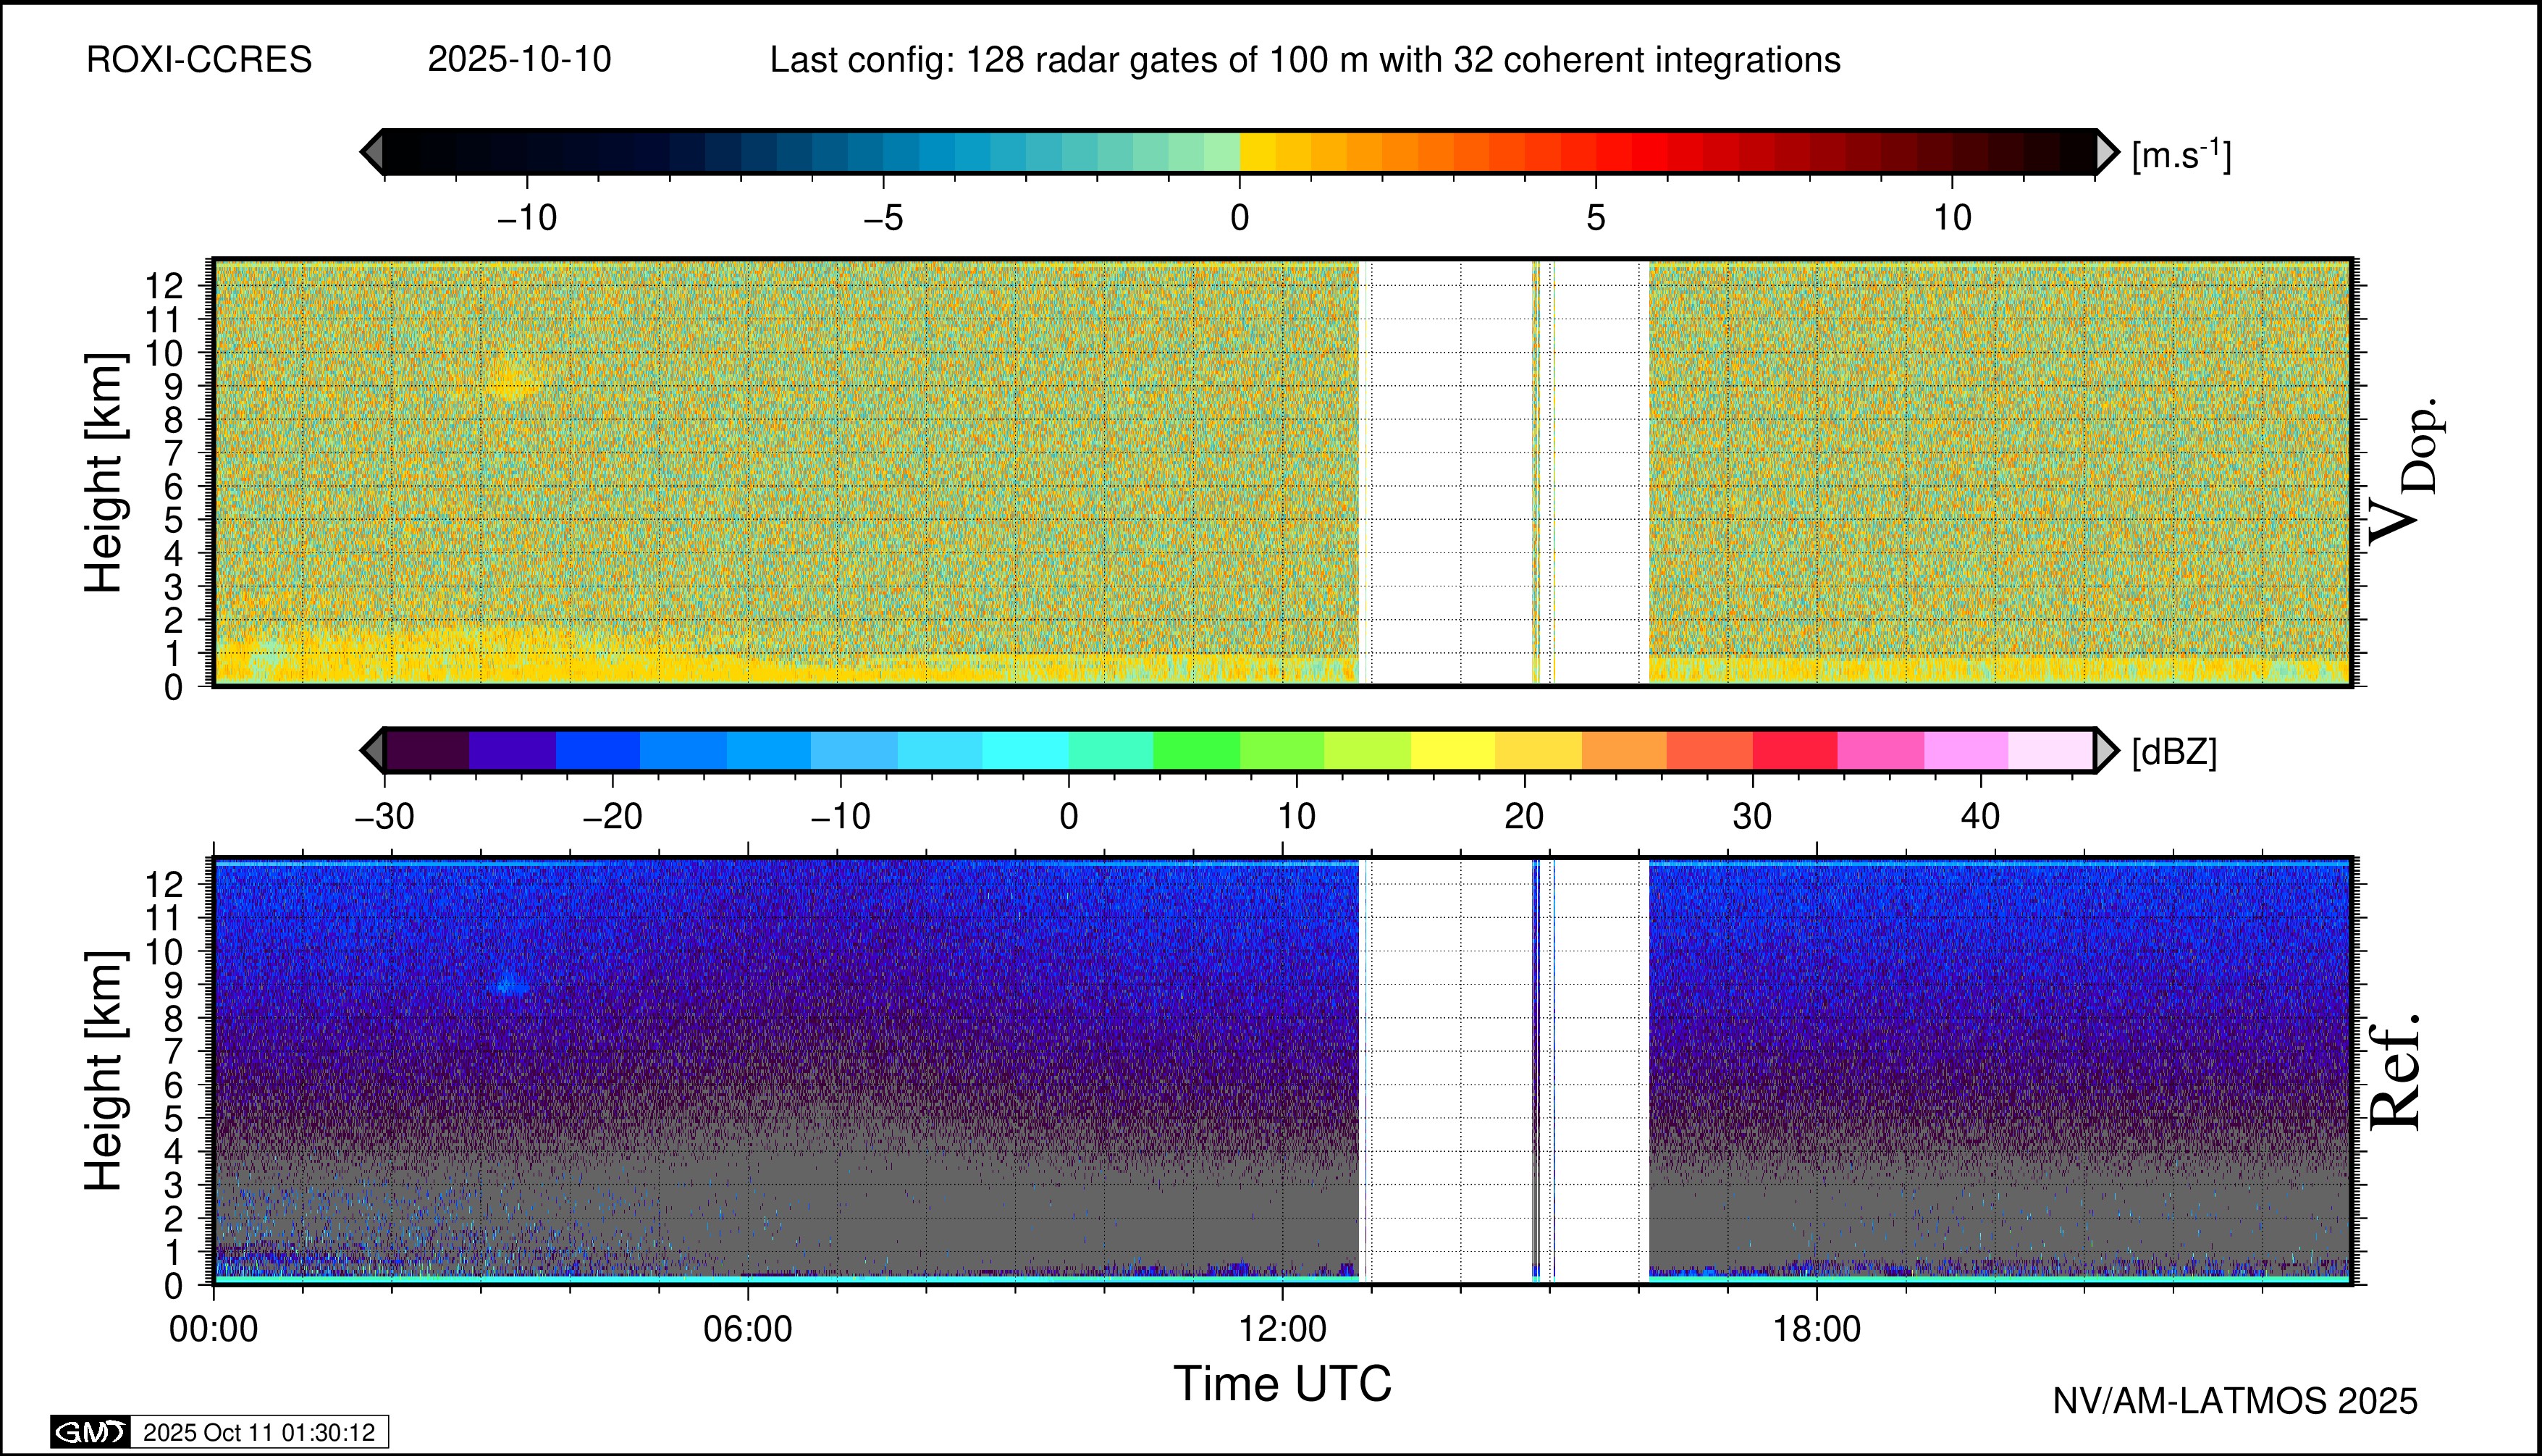Click the Time UTC axis title
This screenshot has height=1456, width=2542.
tap(1282, 1384)
